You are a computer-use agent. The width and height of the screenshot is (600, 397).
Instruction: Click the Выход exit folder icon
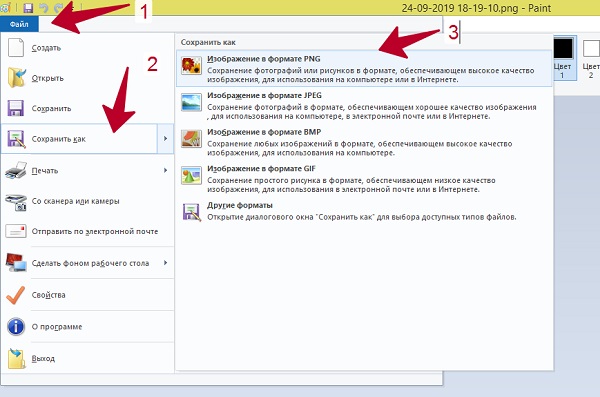16,358
